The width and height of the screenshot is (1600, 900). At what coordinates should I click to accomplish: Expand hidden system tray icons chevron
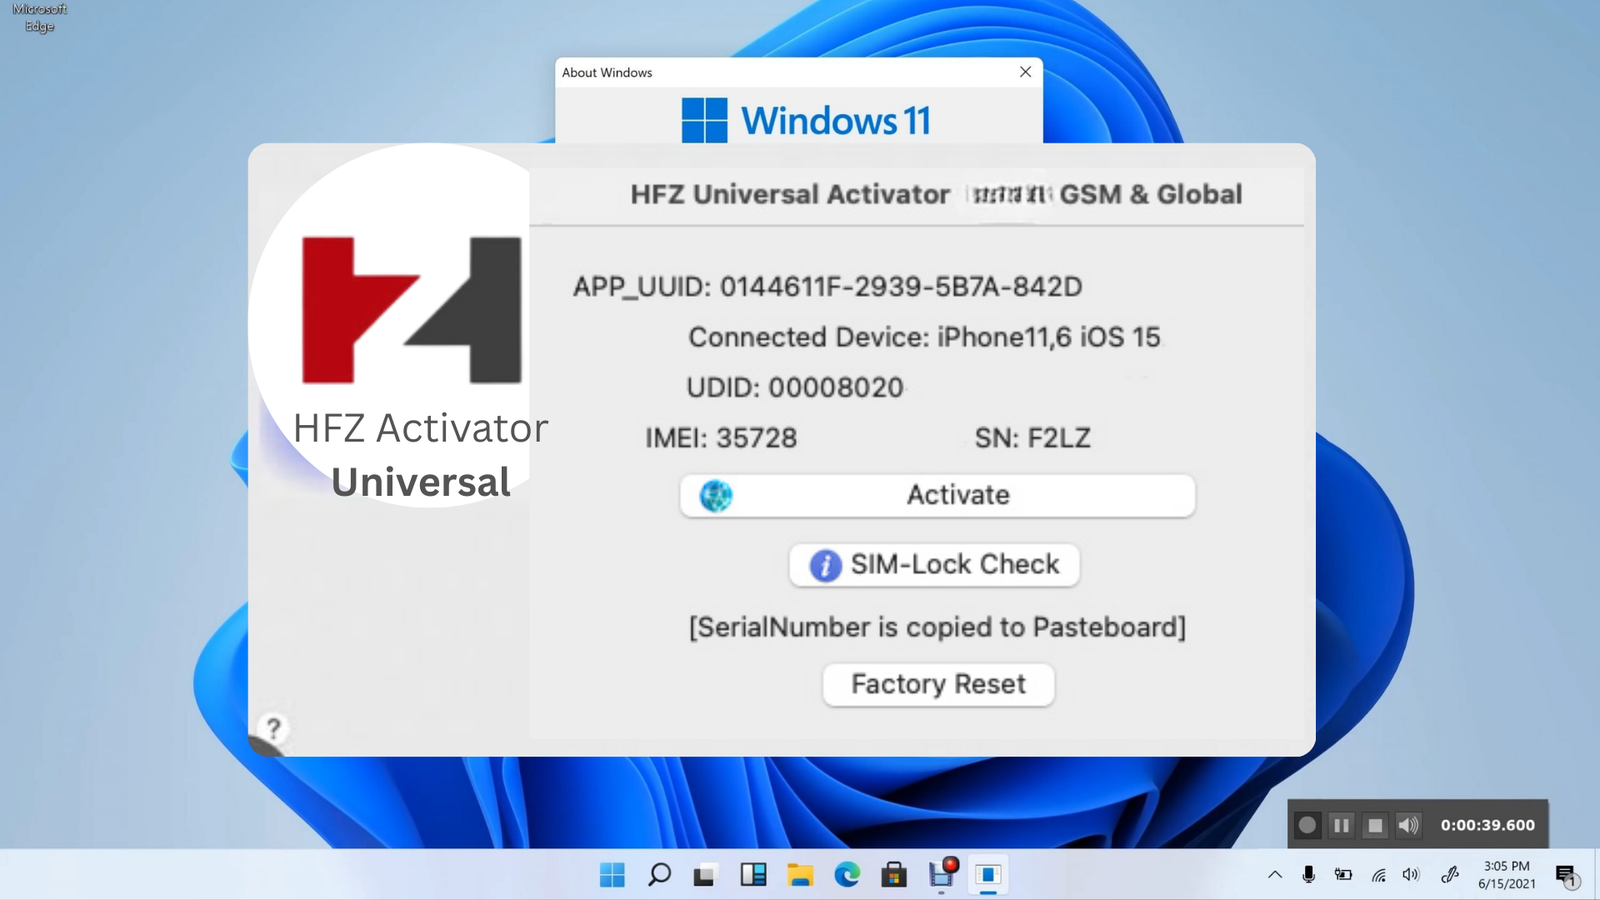[1276, 874]
